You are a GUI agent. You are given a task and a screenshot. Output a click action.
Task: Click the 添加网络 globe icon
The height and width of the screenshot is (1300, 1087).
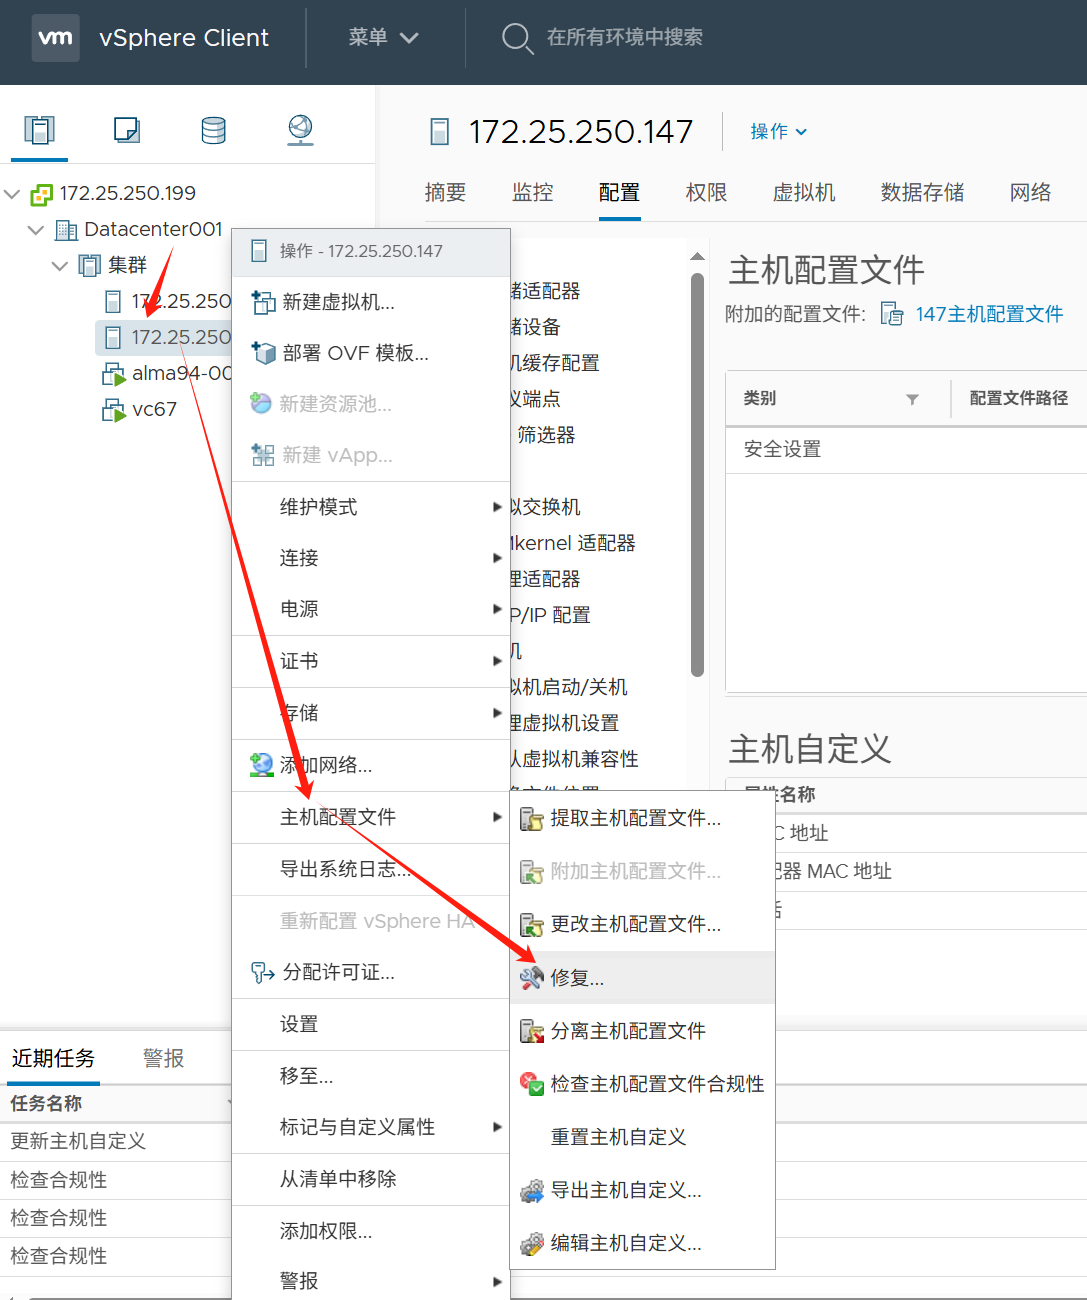262,765
